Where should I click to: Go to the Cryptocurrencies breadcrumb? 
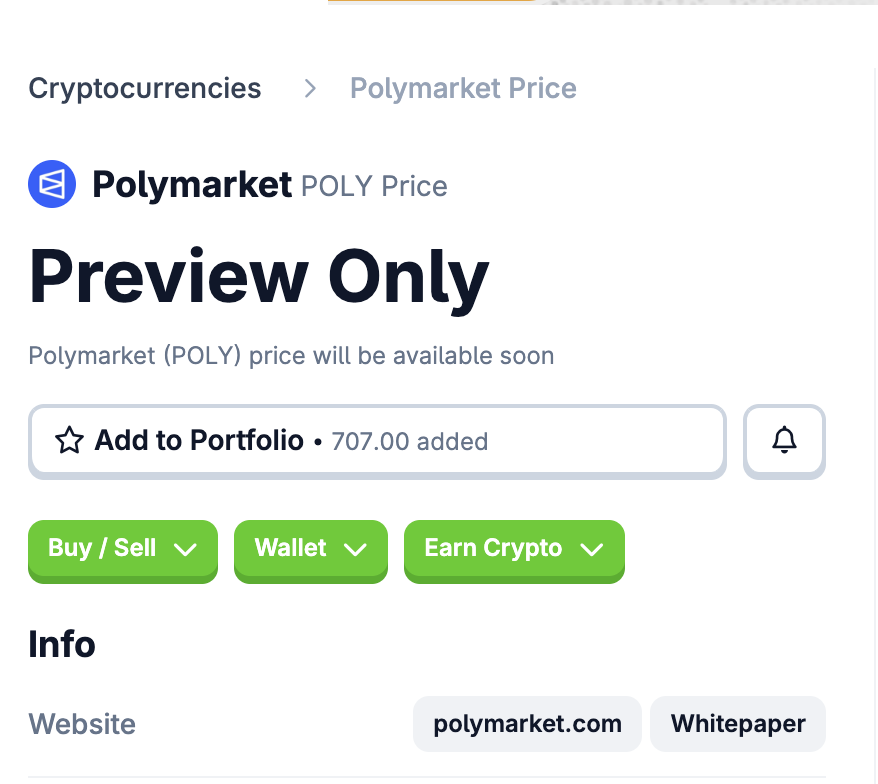pos(145,89)
